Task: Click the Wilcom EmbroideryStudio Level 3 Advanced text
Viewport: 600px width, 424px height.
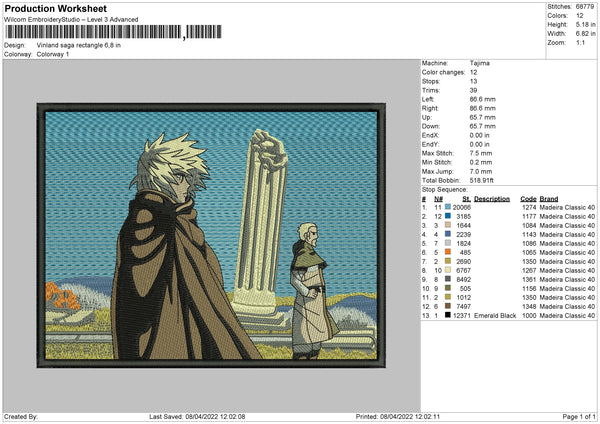Action: (x=71, y=20)
